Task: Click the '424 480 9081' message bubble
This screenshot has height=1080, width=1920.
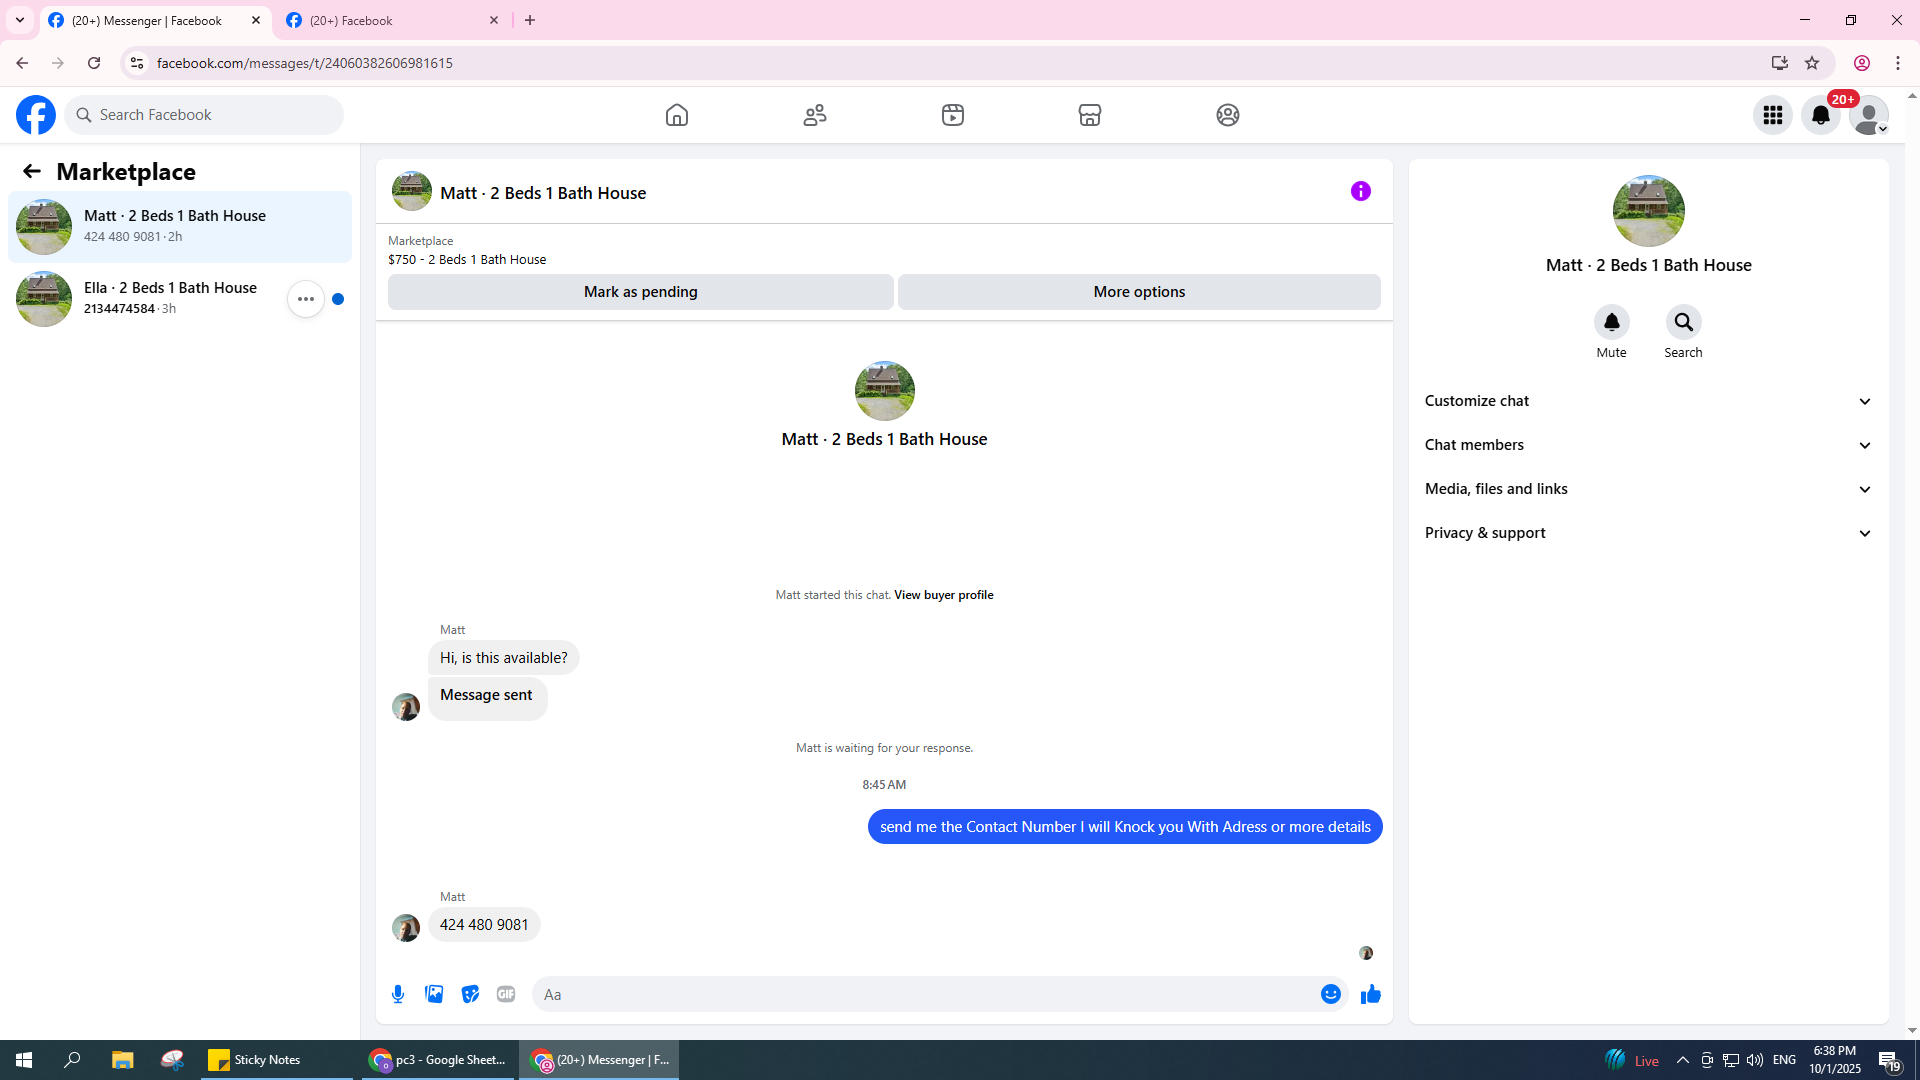Action: tap(484, 925)
